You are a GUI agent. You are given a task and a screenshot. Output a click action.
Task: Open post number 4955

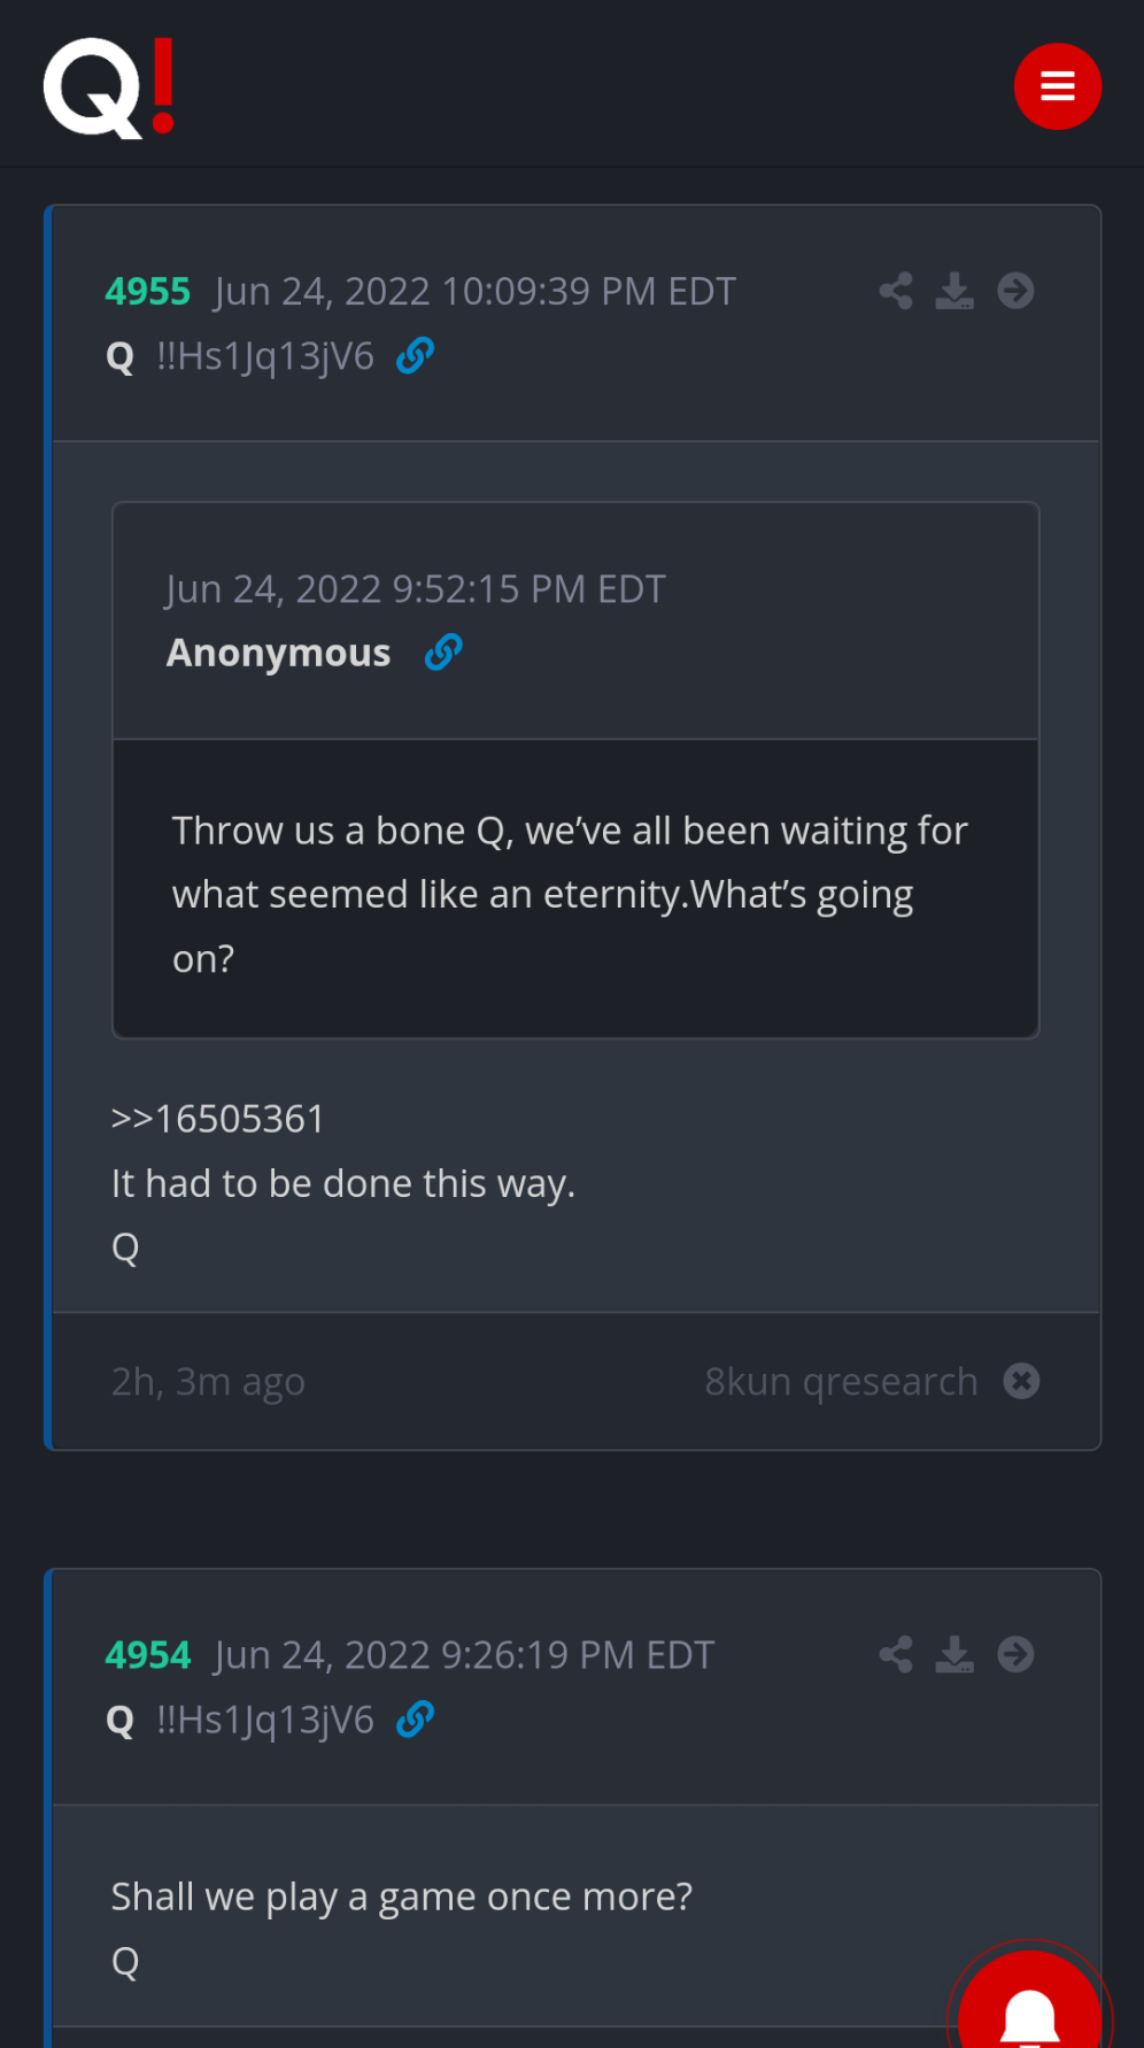(148, 291)
